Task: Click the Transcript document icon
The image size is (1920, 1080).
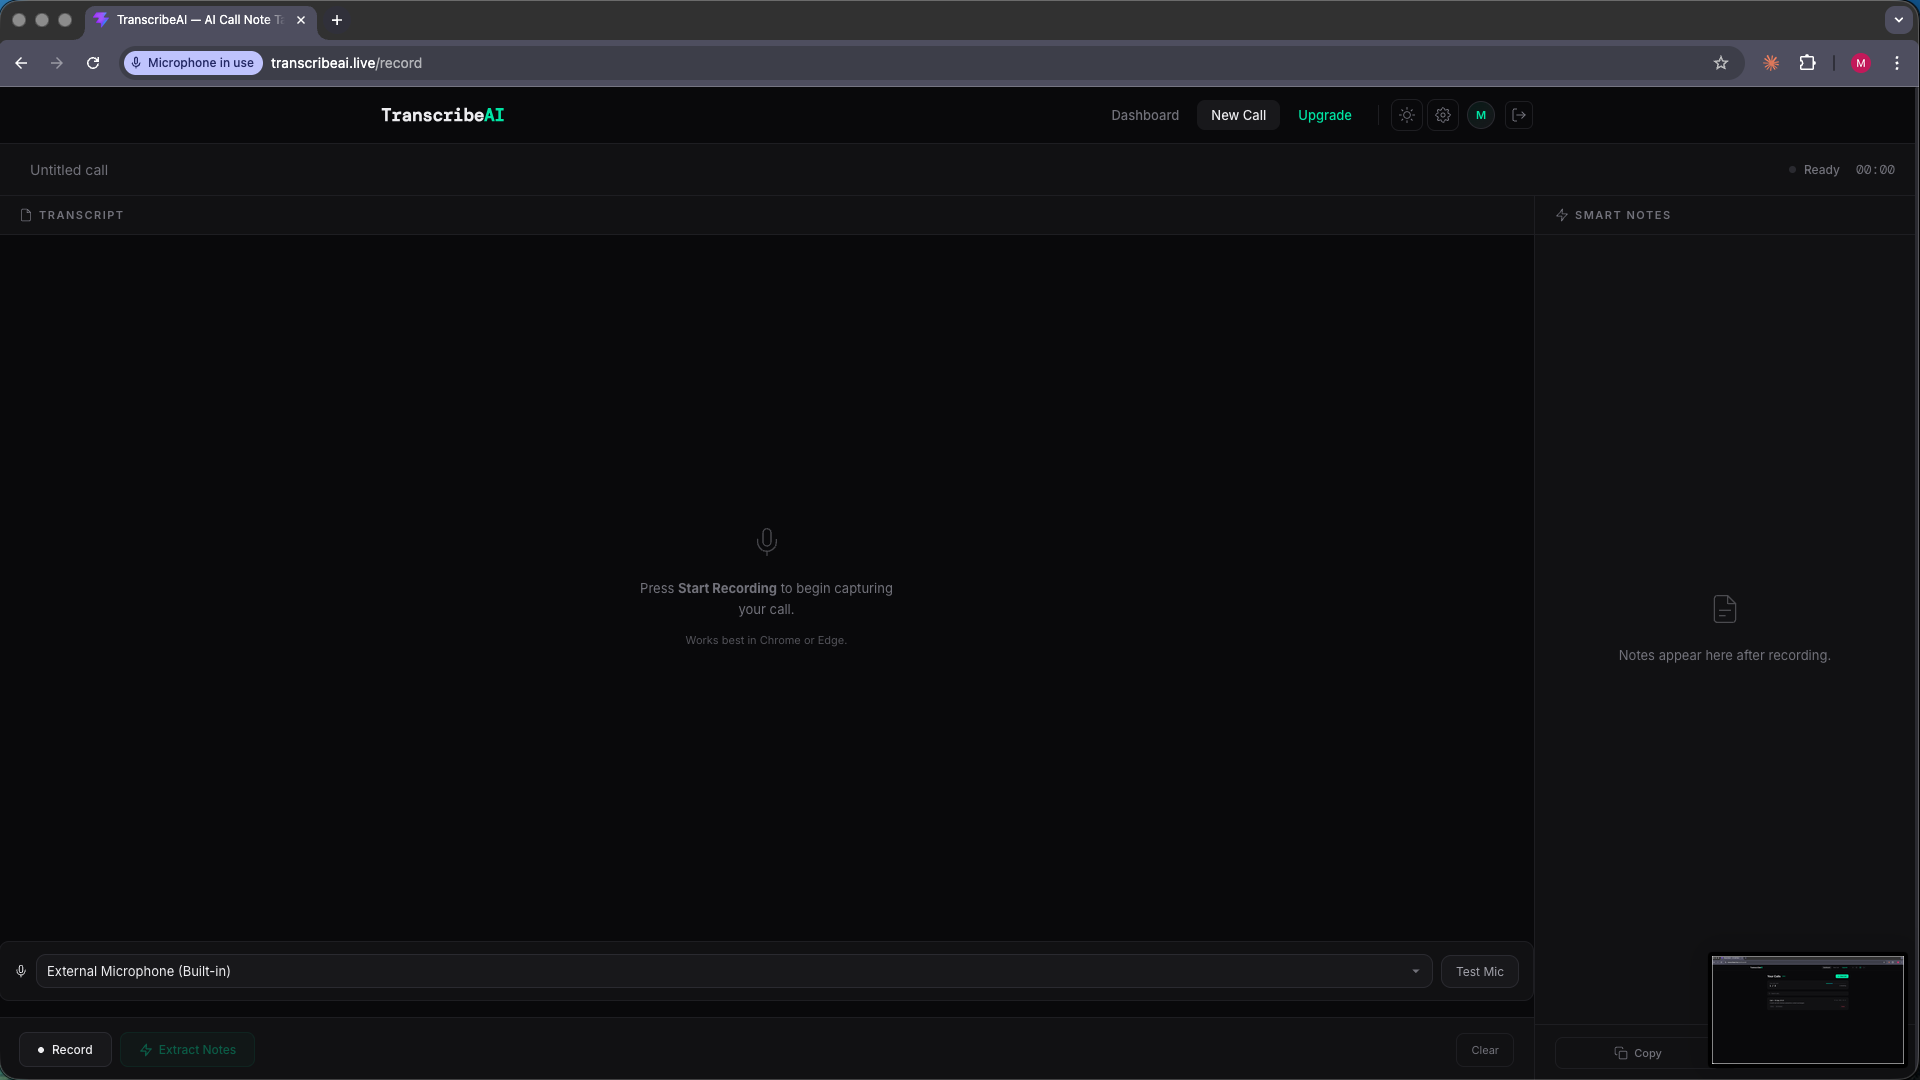Action: [26, 214]
